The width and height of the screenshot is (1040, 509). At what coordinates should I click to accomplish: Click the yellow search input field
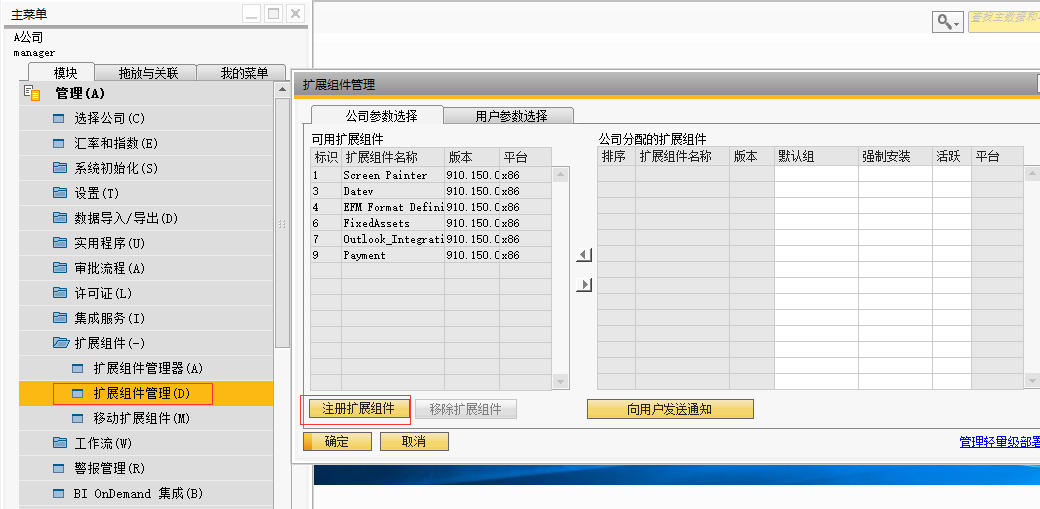click(1004, 22)
